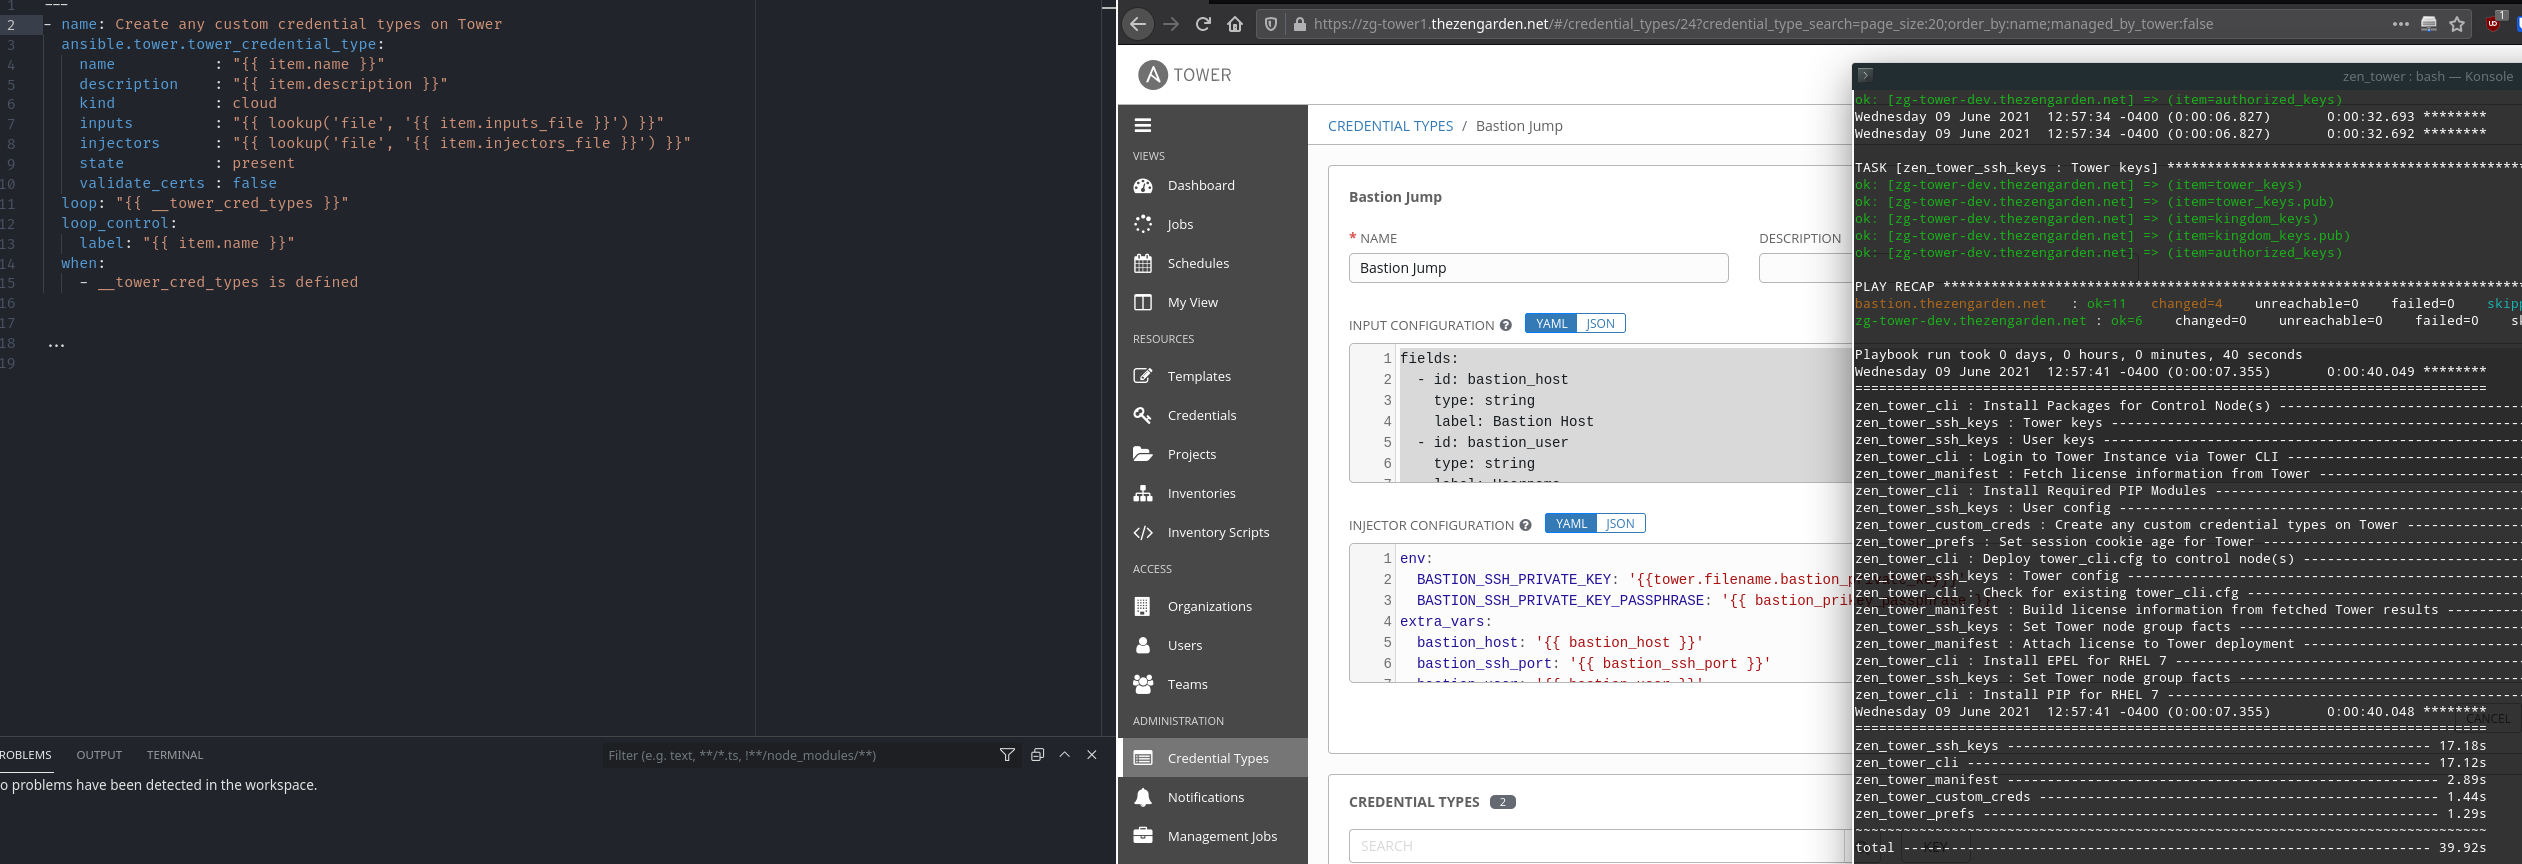Toggle the Tower hamburger side menu
This screenshot has height=864, width=2522.
1143,125
